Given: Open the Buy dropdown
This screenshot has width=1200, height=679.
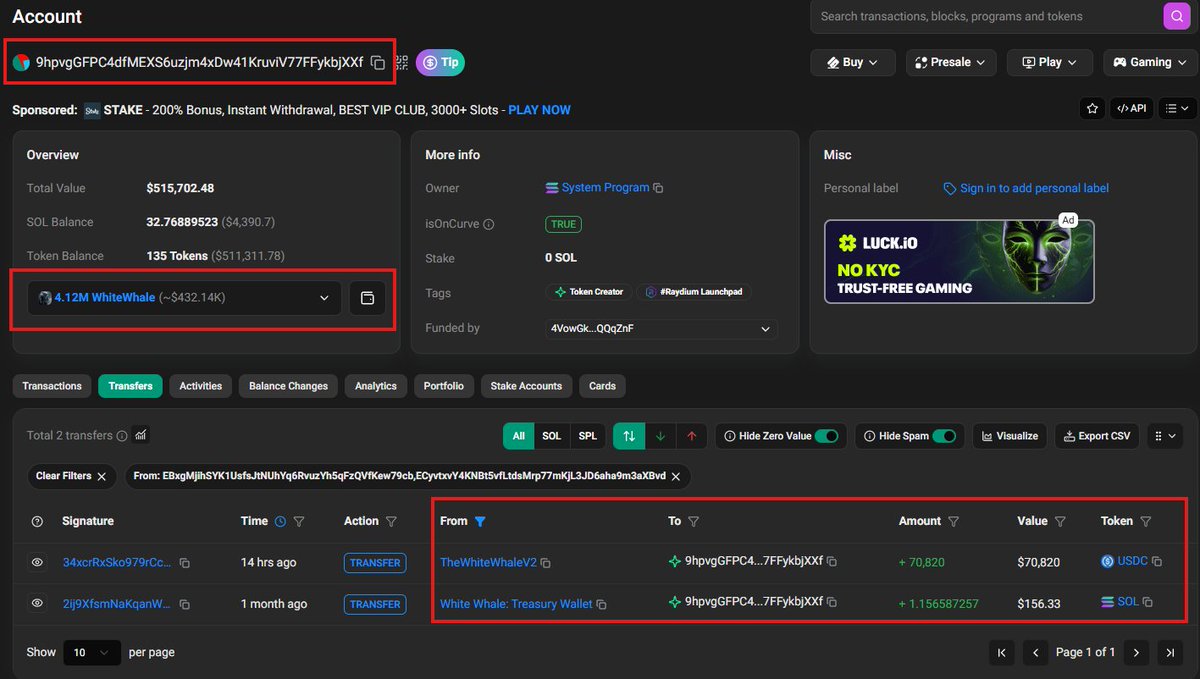Looking at the screenshot, I should (853, 62).
